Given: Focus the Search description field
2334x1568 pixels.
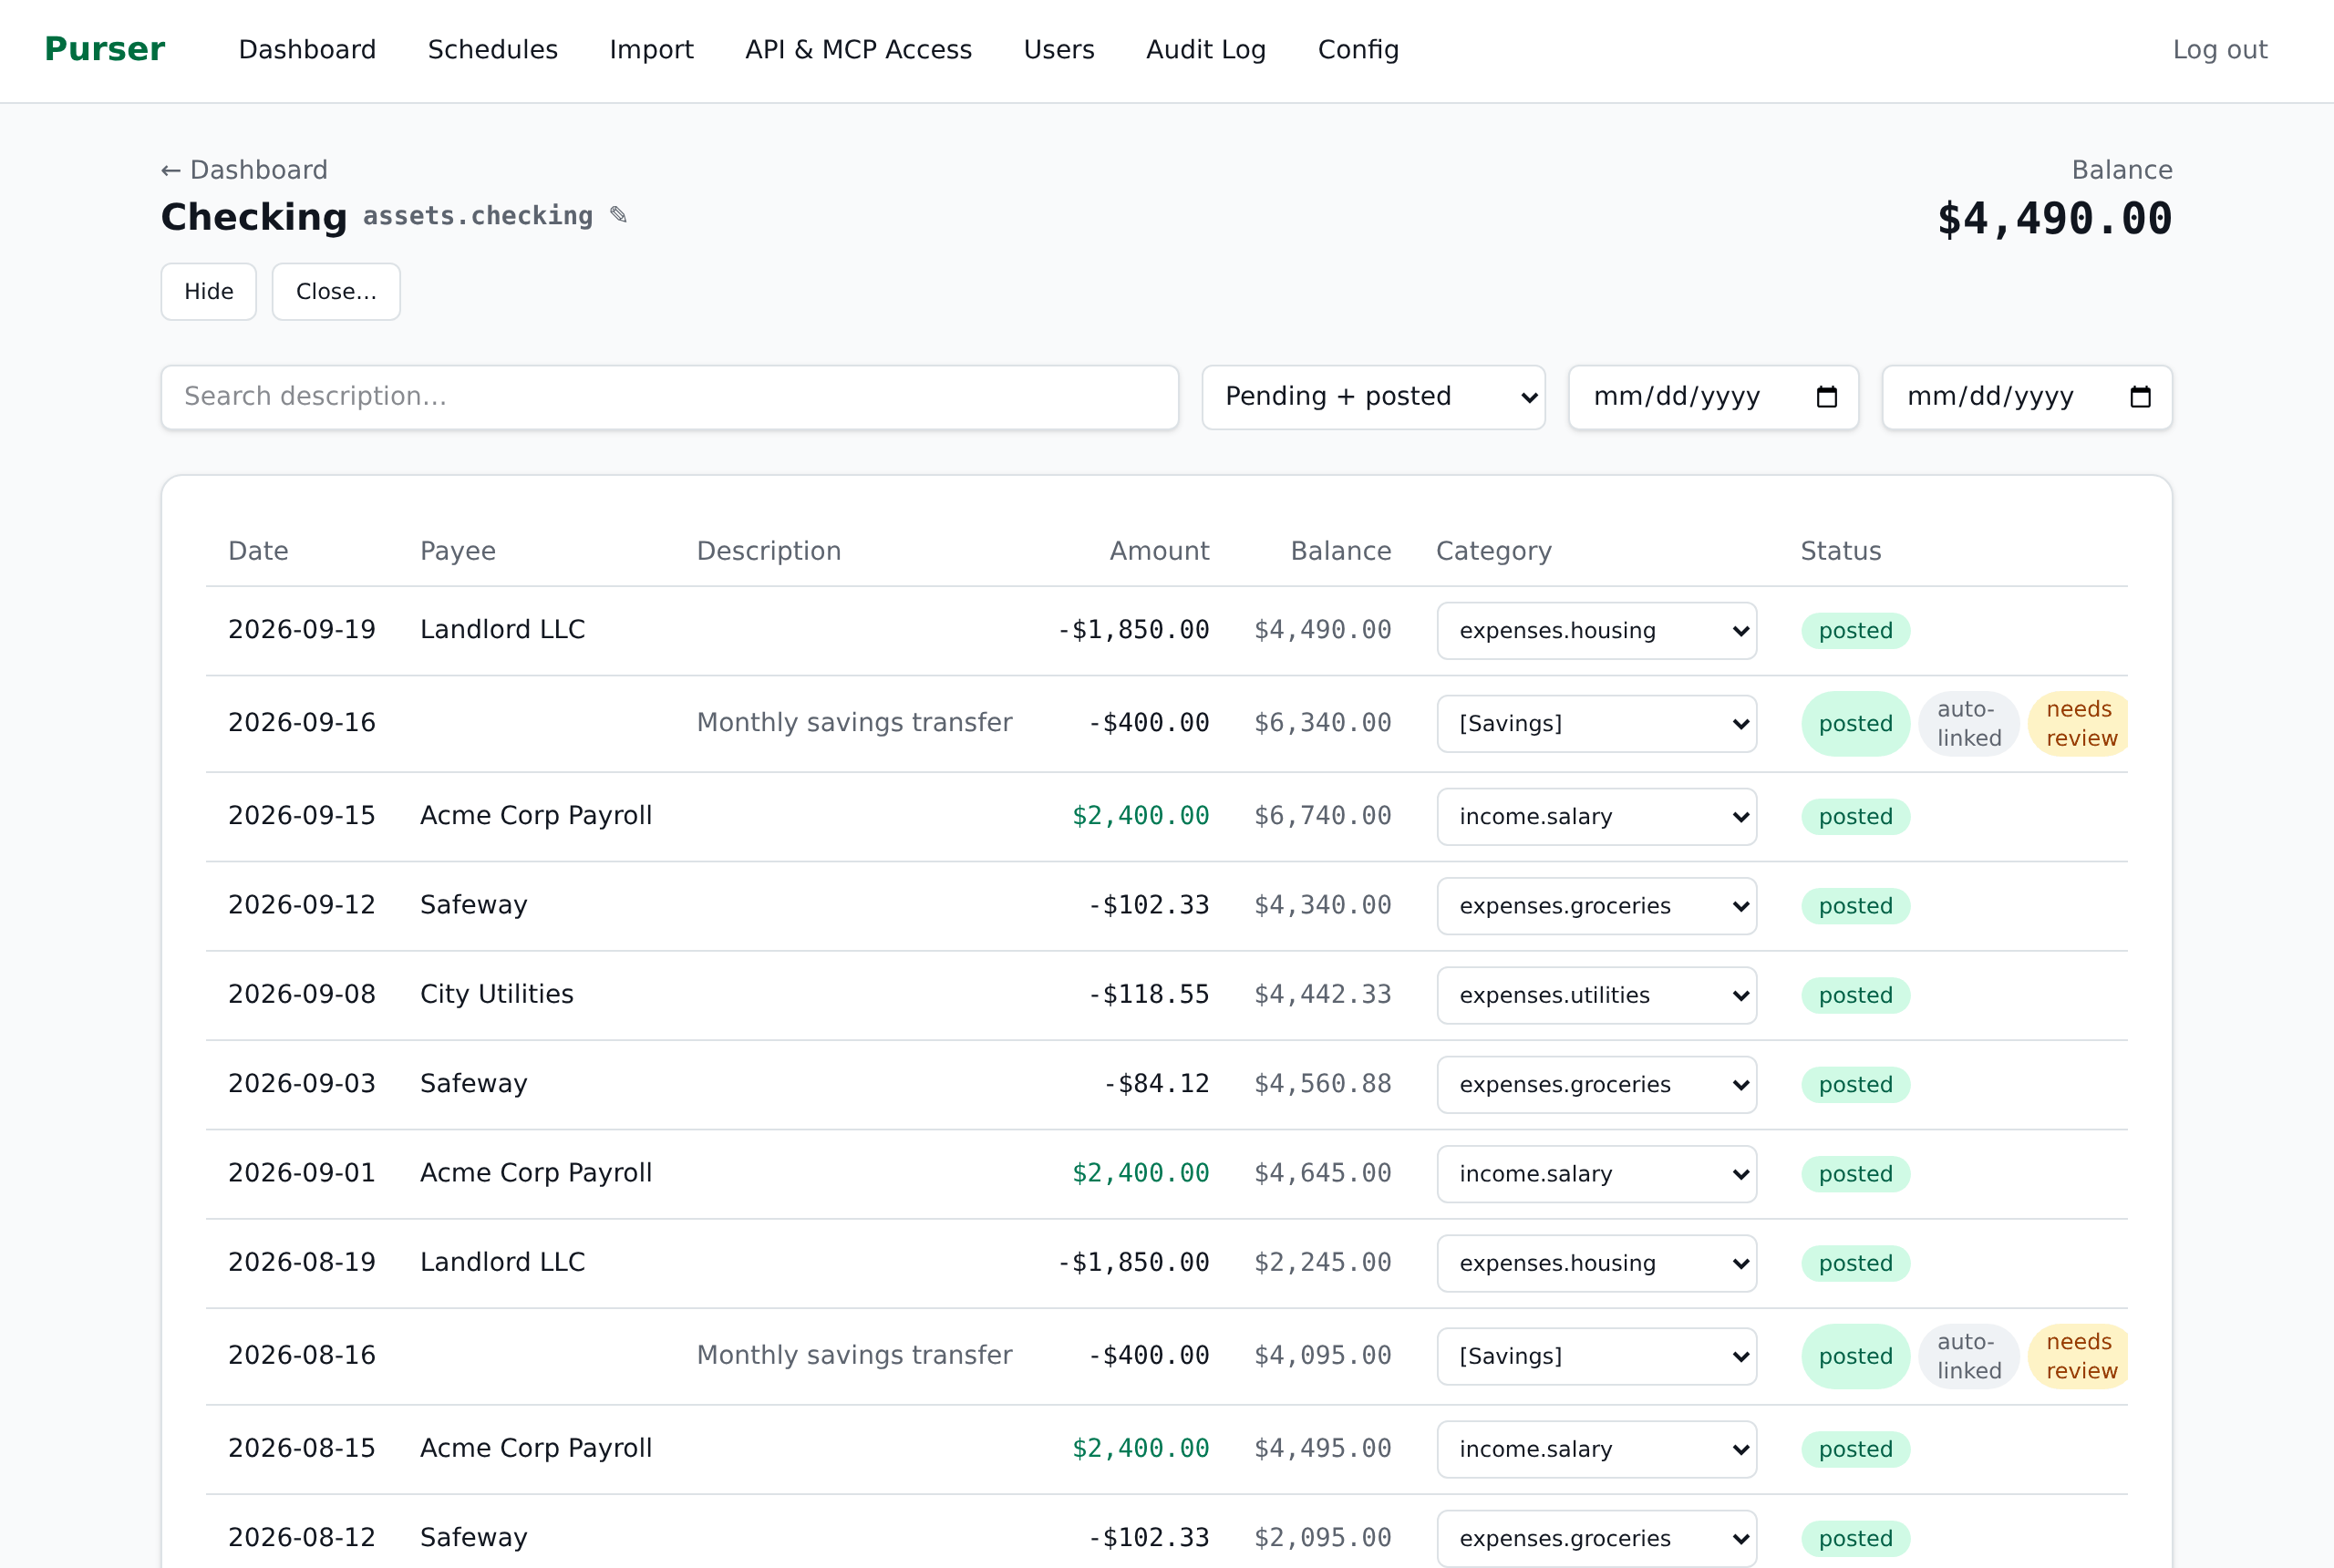Looking at the screenshot, I should (669, 397).
